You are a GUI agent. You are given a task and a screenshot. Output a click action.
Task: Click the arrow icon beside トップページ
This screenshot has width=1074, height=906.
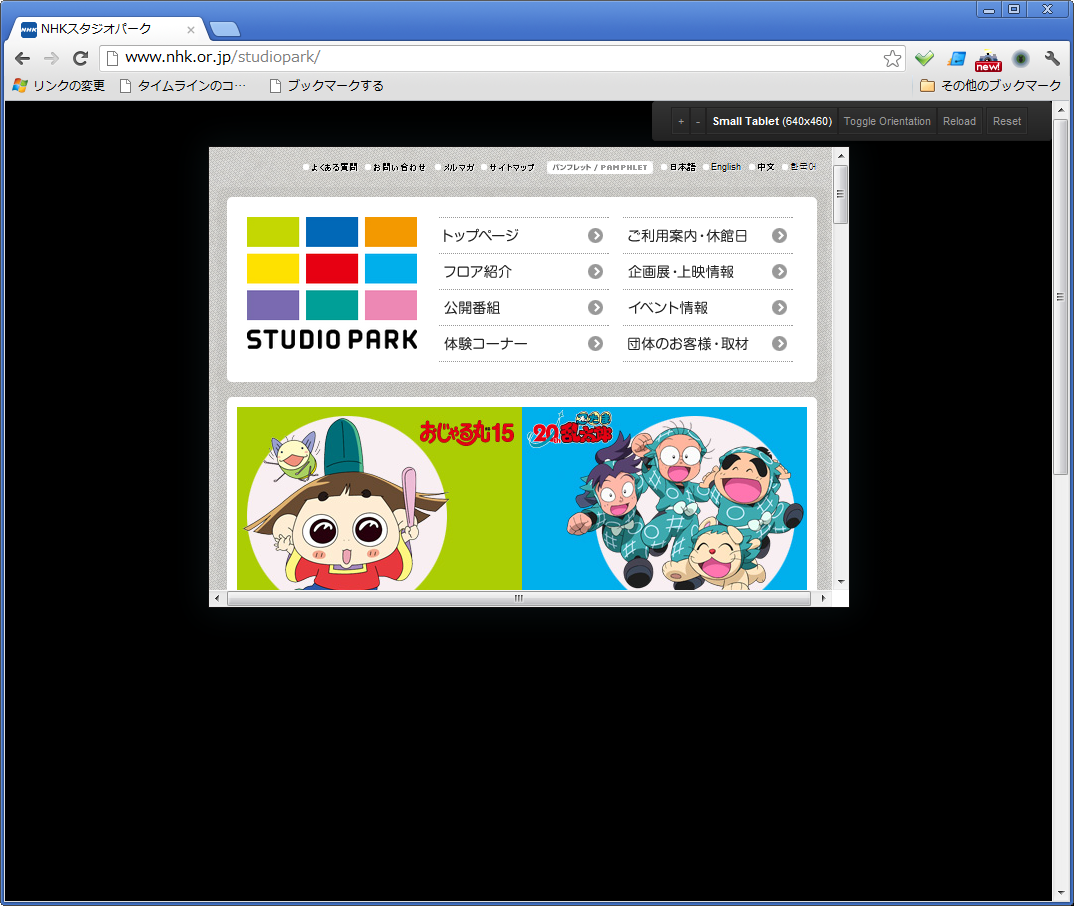tap(595, 236)
